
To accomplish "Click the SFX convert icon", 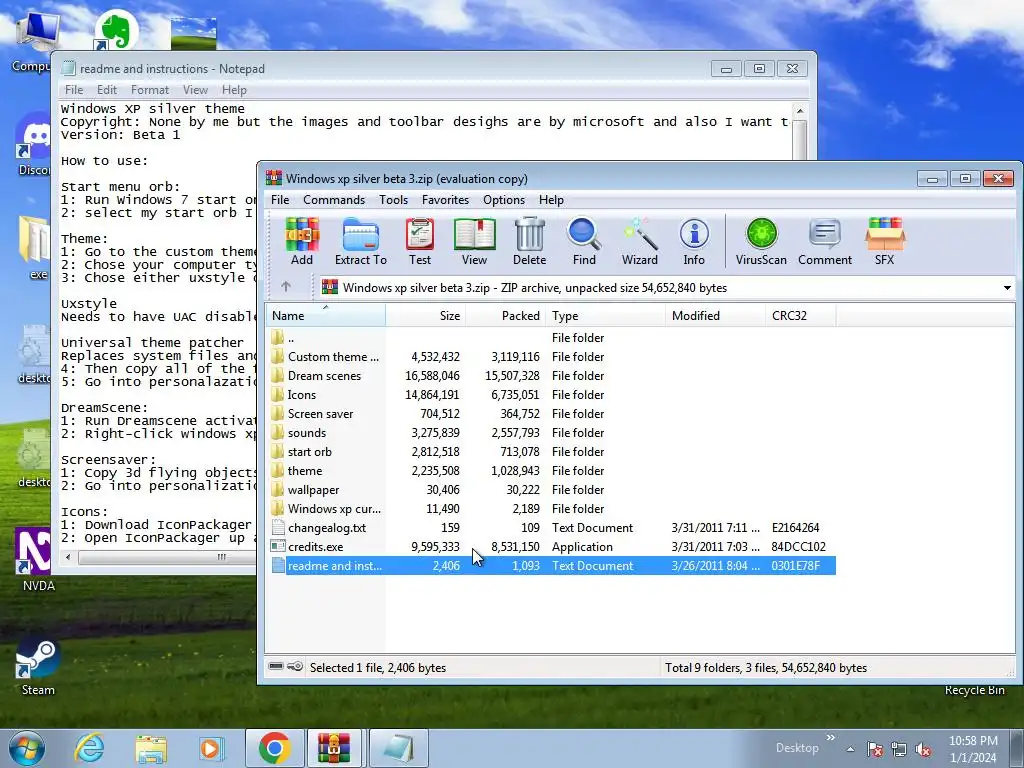I will click(884, 241).
